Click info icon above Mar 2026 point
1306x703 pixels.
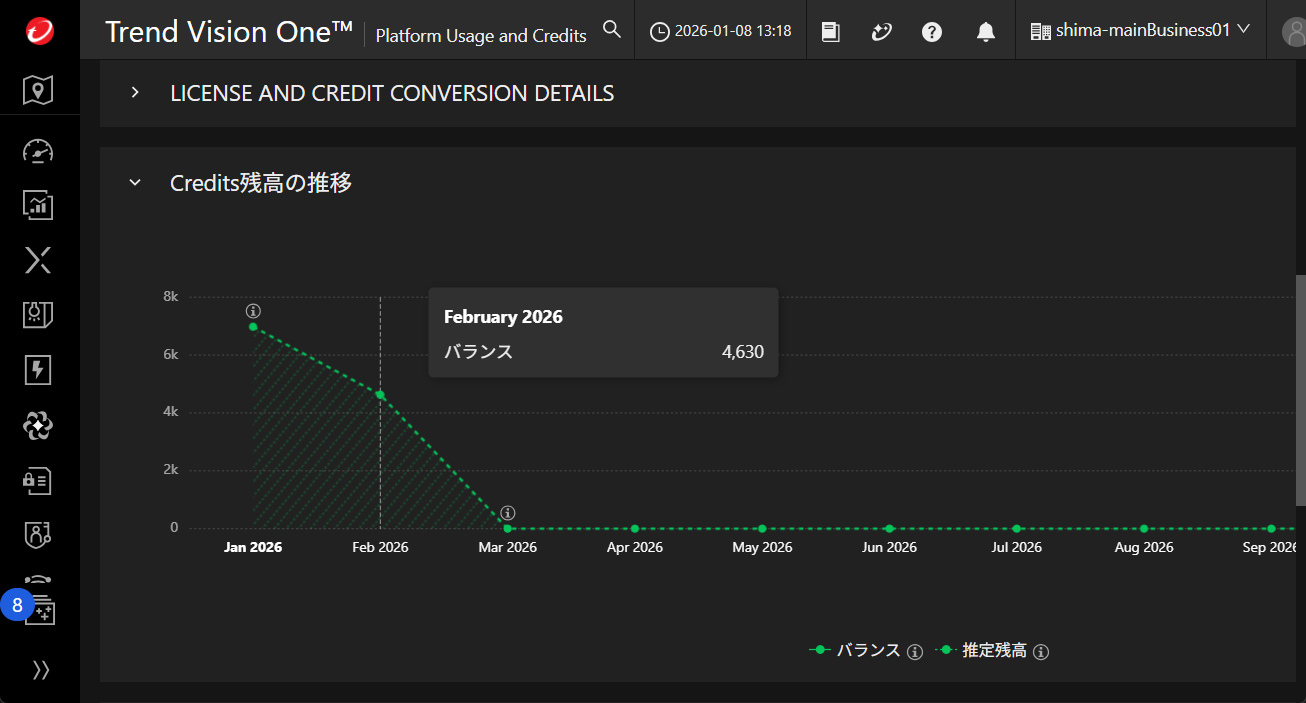click(x=508, y=513)
